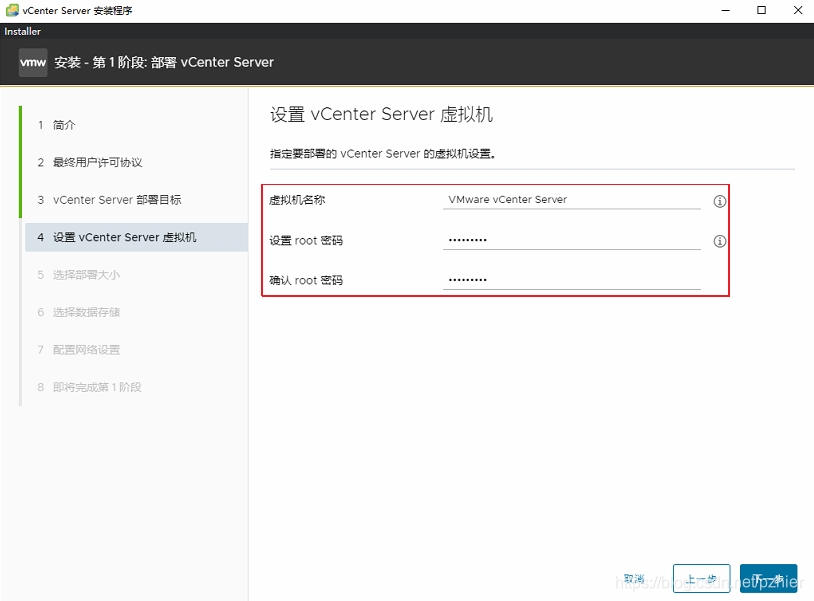Go to step 2 最终用户许可协议
This screenshot has height=601, width=814.
[90, 162]
